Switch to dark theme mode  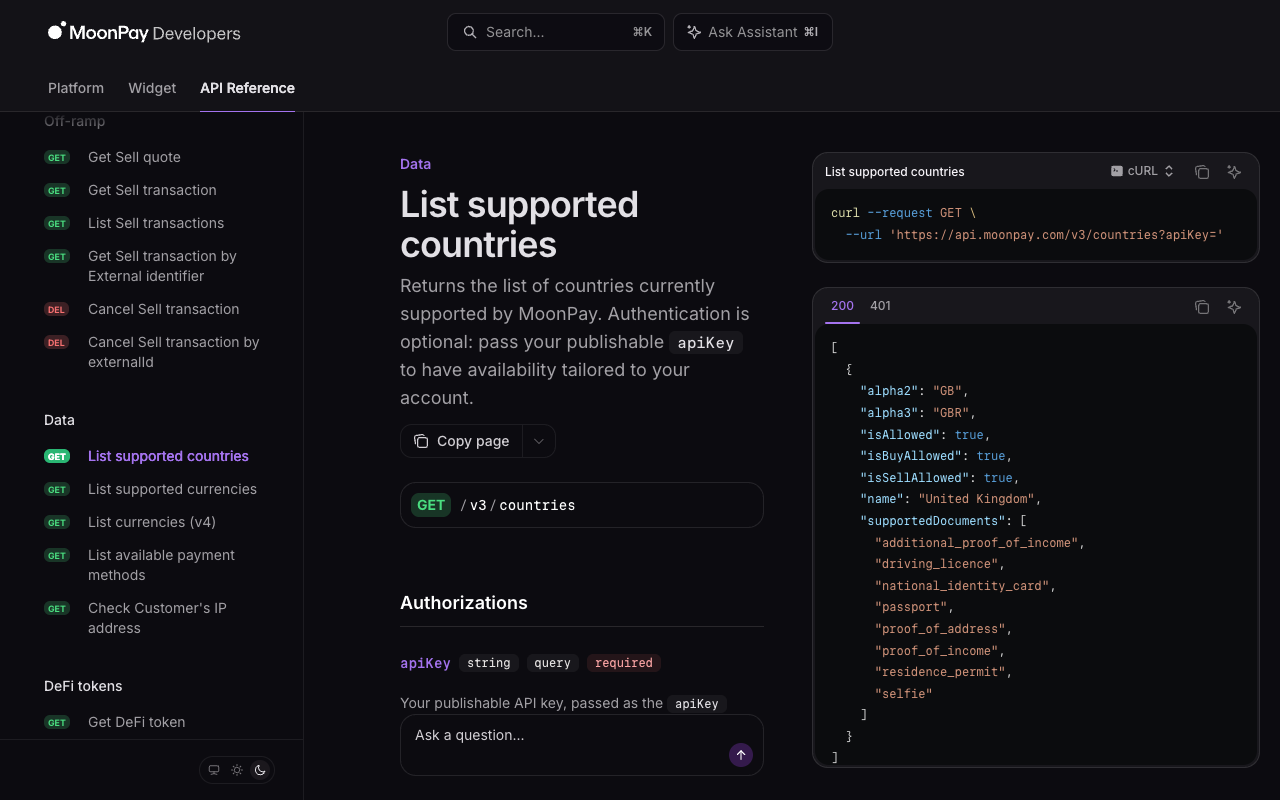260,770
